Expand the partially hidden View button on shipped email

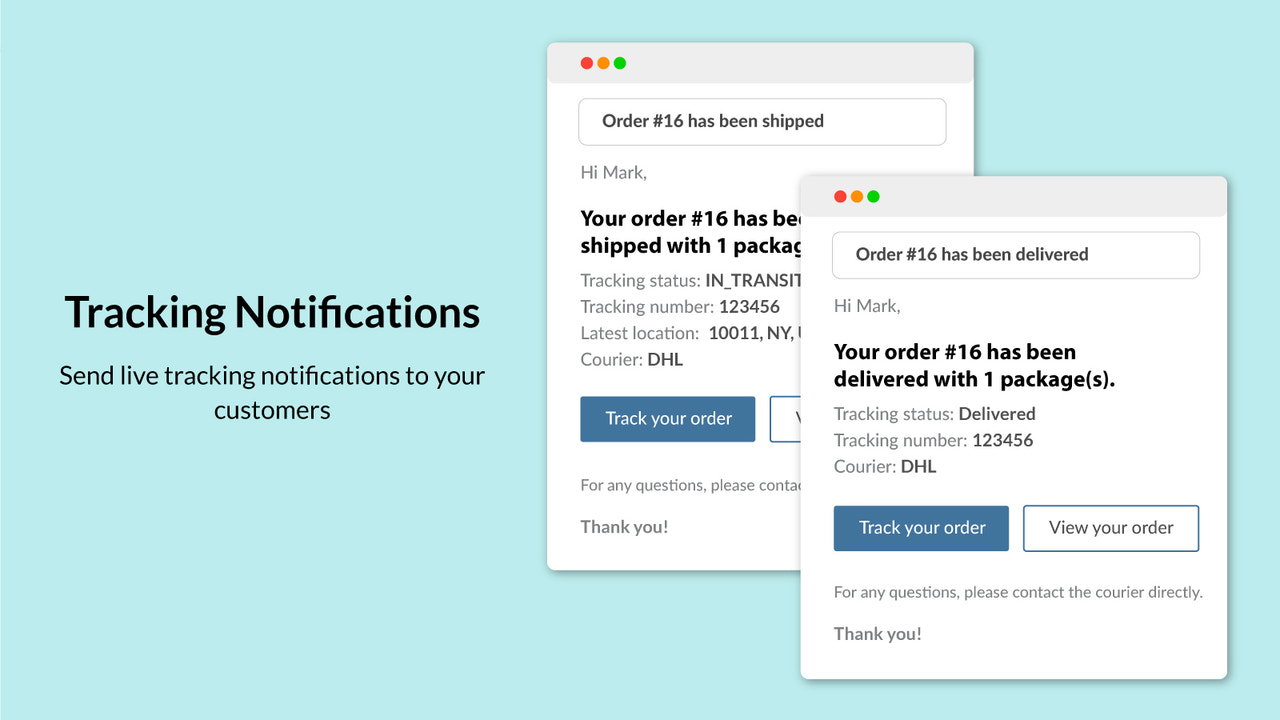point(790,419)
